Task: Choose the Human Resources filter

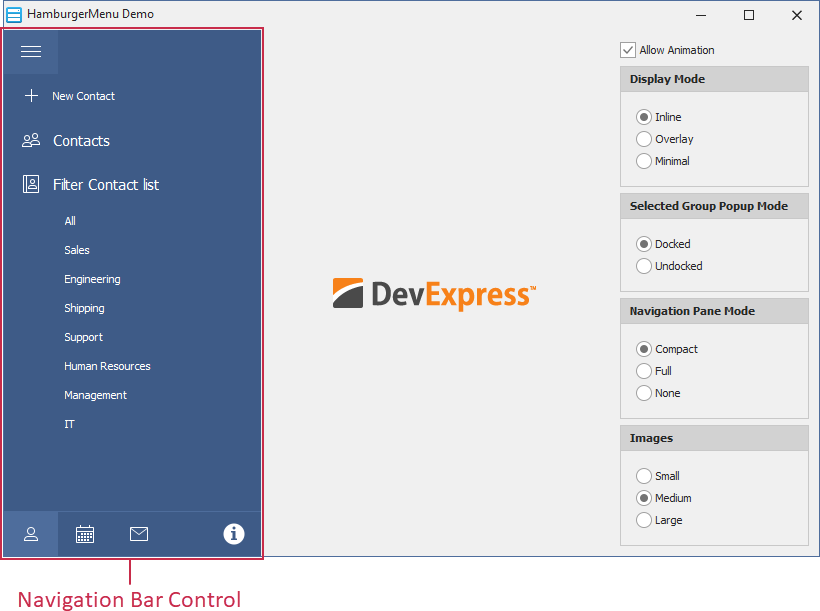Action: [x=105, y=366]
